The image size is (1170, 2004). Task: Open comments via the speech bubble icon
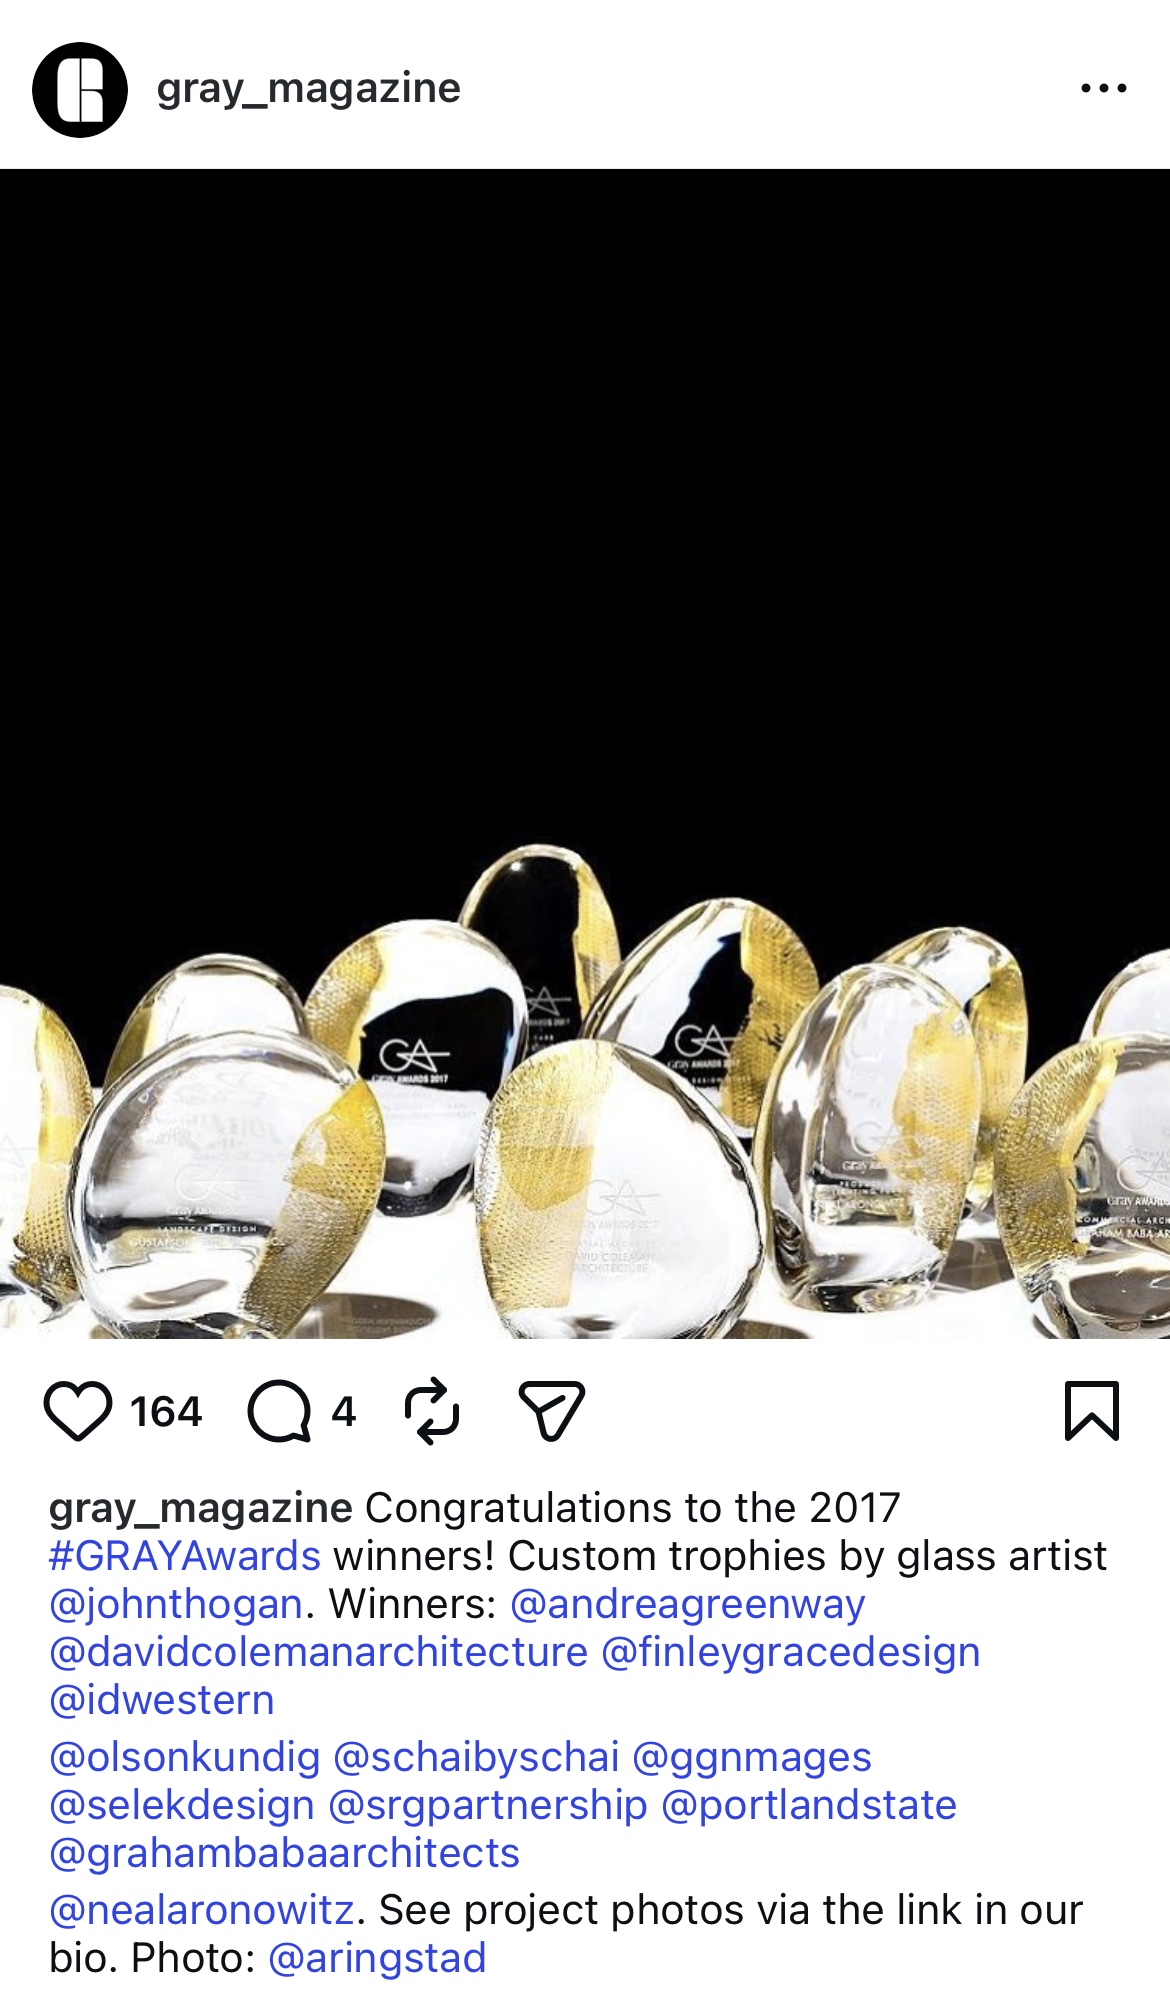click(279, 1411)
